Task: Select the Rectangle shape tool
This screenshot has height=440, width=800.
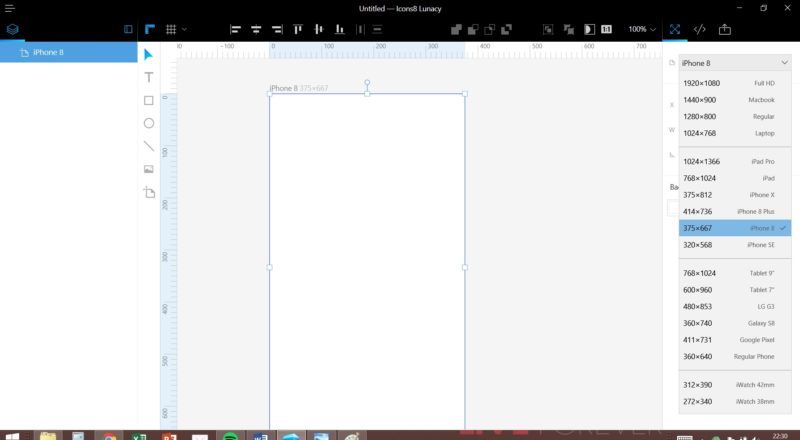Action: (x=149, y=100)
